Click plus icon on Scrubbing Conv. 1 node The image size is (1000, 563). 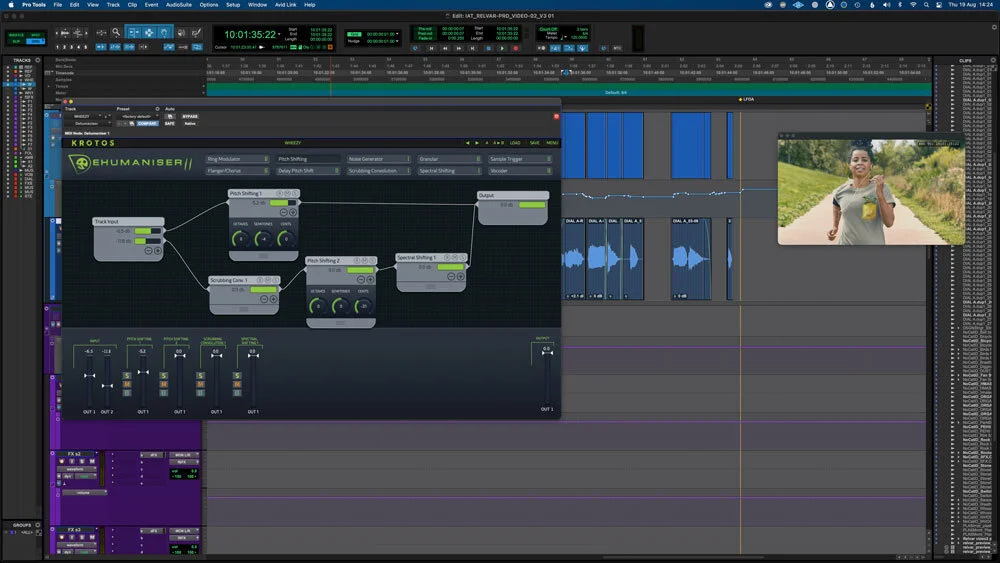[273, 299]
